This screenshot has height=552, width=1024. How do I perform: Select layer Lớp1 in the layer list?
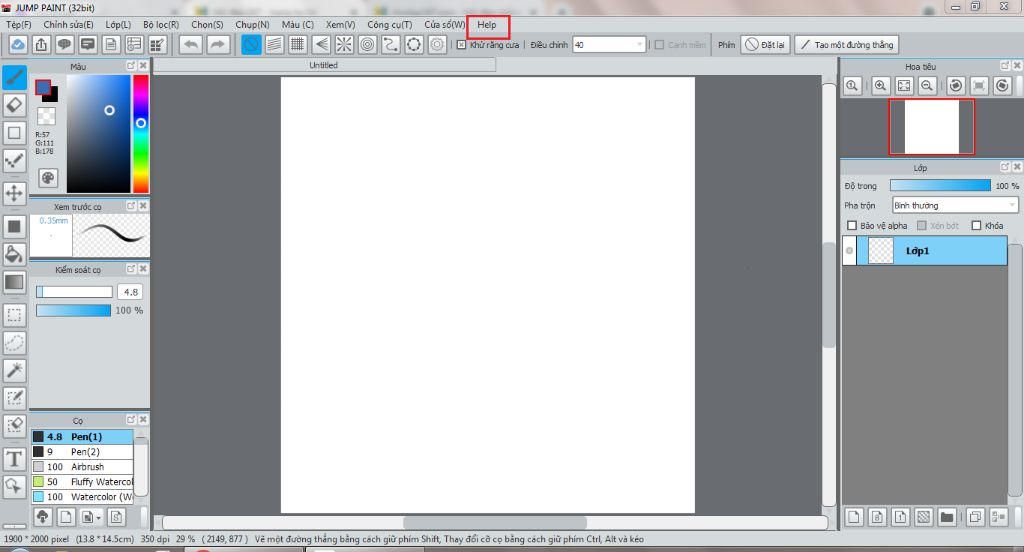[x=925, y=250]
